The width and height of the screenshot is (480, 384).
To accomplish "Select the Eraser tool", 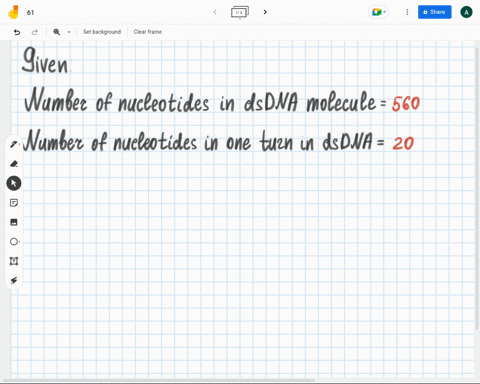I will click(14, 164).
